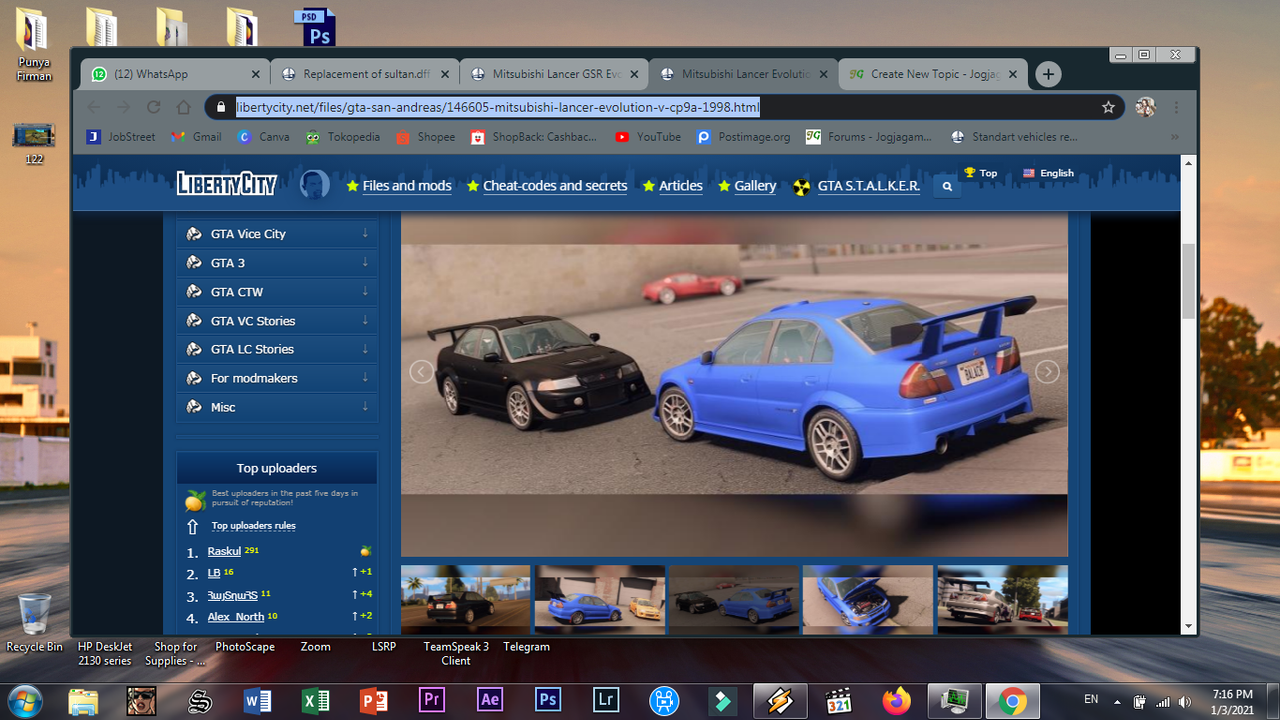
Task: Open the JobStreet bookmark
Action: pyautogui.click(x=121, y=137)
